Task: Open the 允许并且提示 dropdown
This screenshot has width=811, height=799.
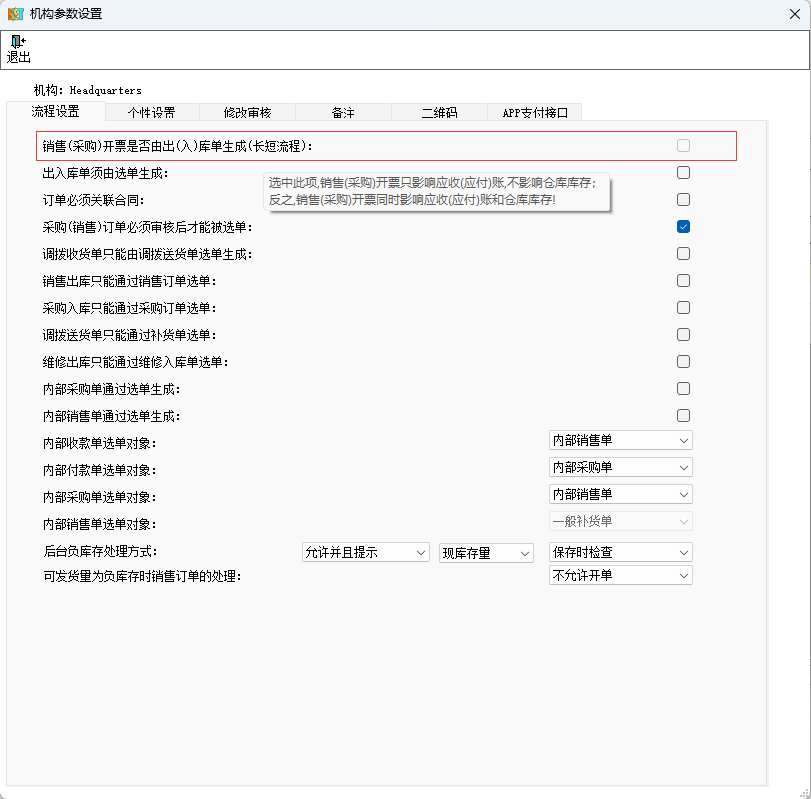Action: pyautogui.click(x=366, y=552)
